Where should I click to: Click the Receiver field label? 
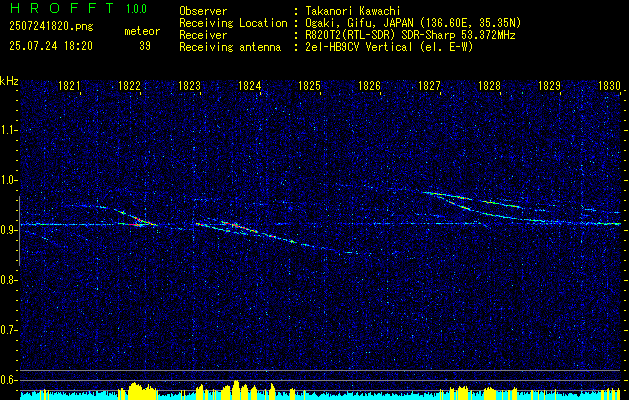tap(203, 35)
